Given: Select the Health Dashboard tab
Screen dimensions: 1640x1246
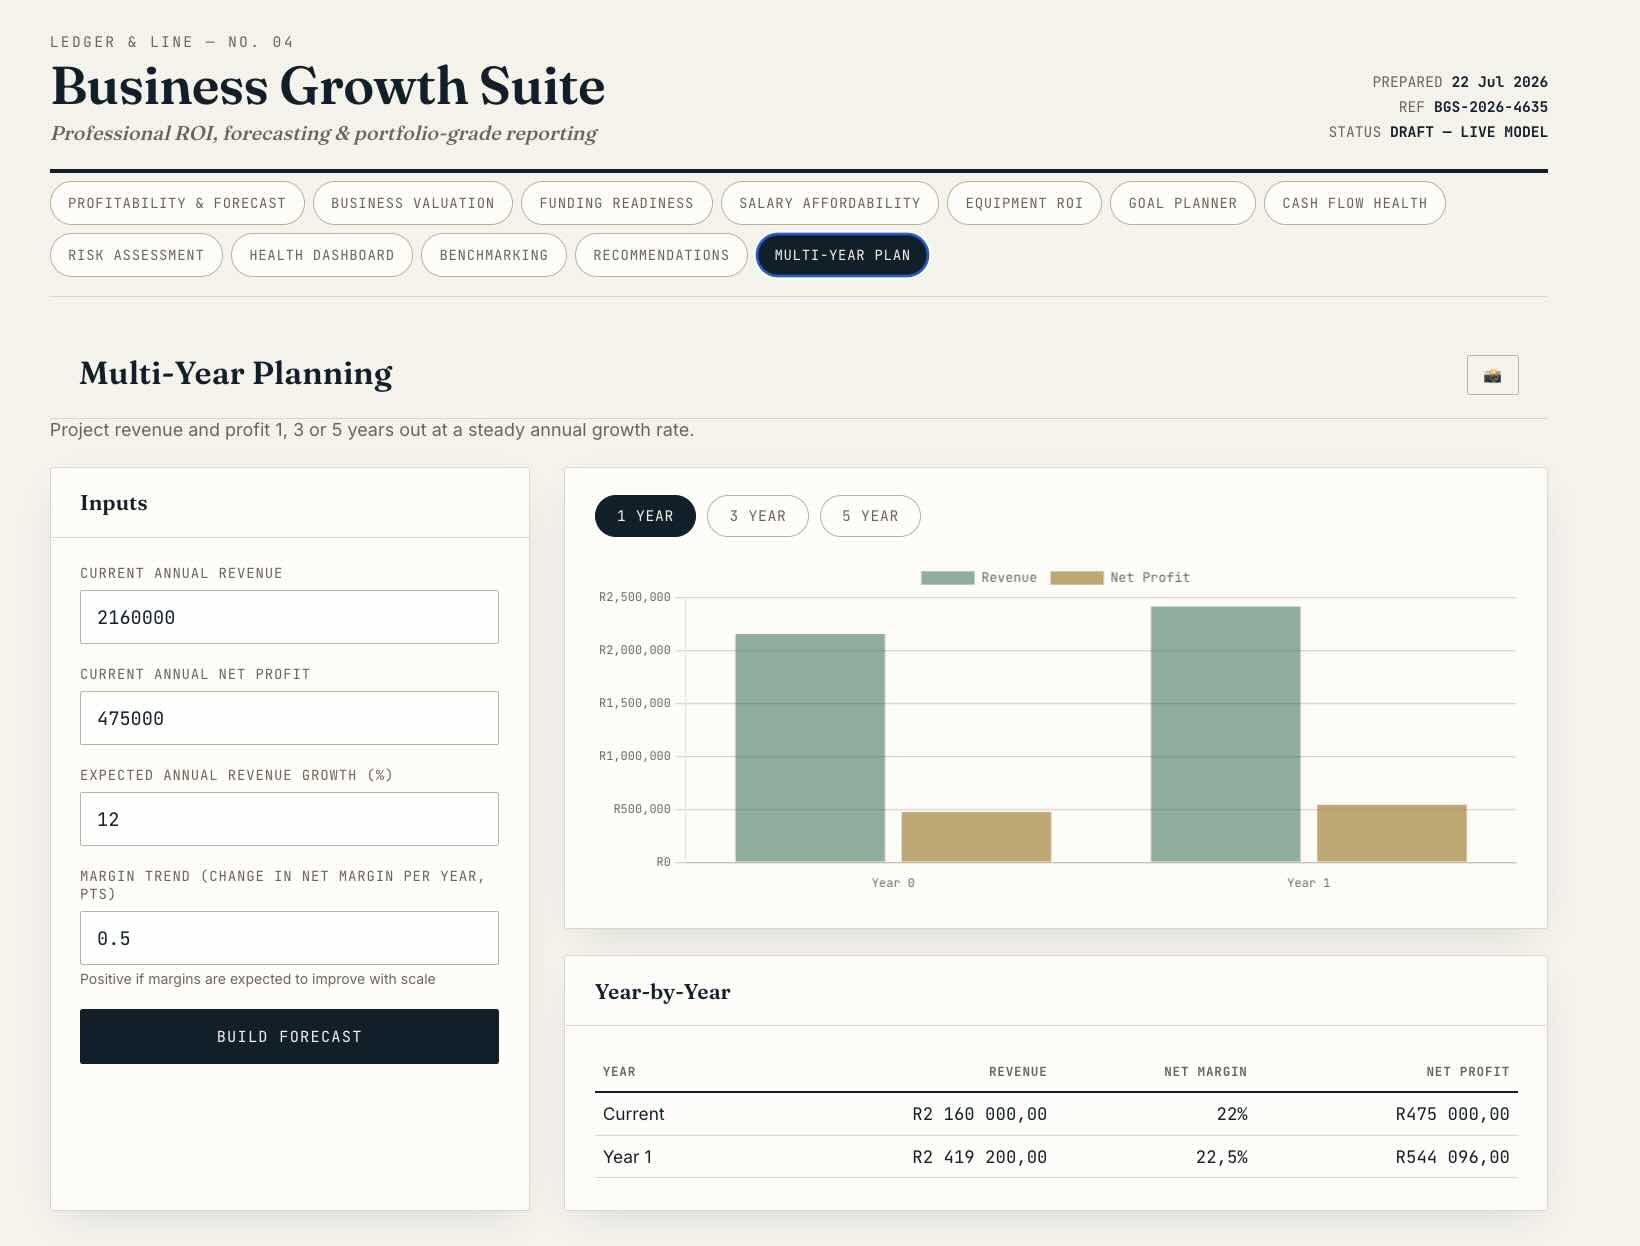Looking at the screenshot, I should pos(322,255).
